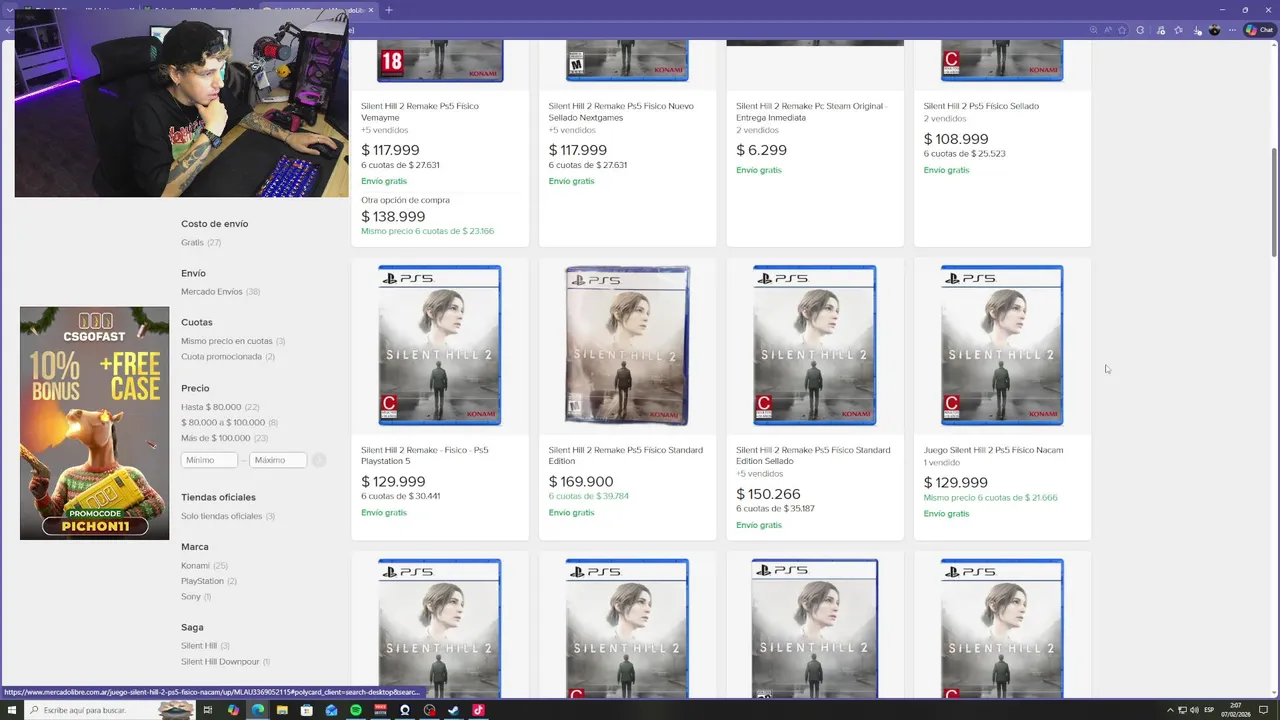Open Standard Edition Sellado product image
The height and width of the screenshot is (720, 1280).
[x=815, y=346]
